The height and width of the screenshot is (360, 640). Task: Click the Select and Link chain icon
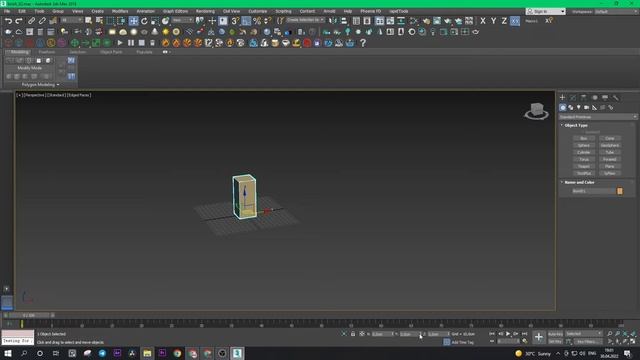coord(31,21)
